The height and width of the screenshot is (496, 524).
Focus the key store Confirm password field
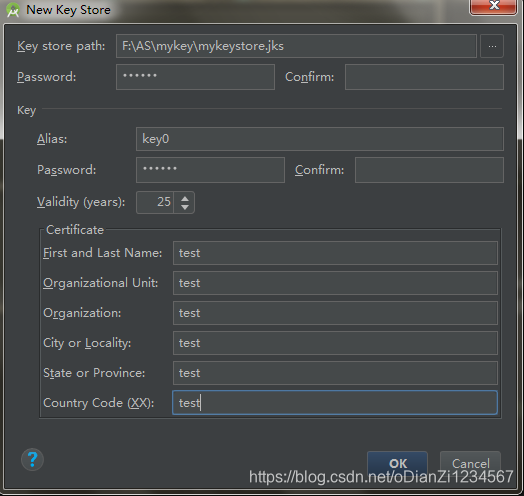click(424, 77)
